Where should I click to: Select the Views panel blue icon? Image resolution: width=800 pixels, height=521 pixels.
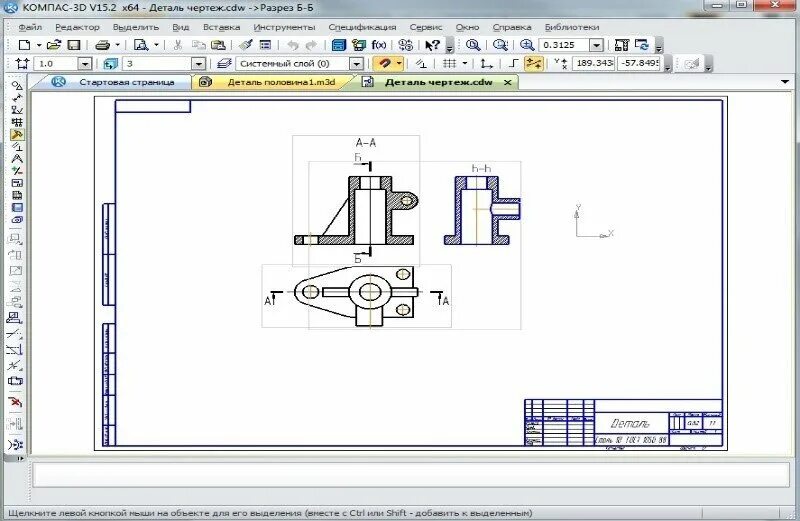[x=16, y=208]
